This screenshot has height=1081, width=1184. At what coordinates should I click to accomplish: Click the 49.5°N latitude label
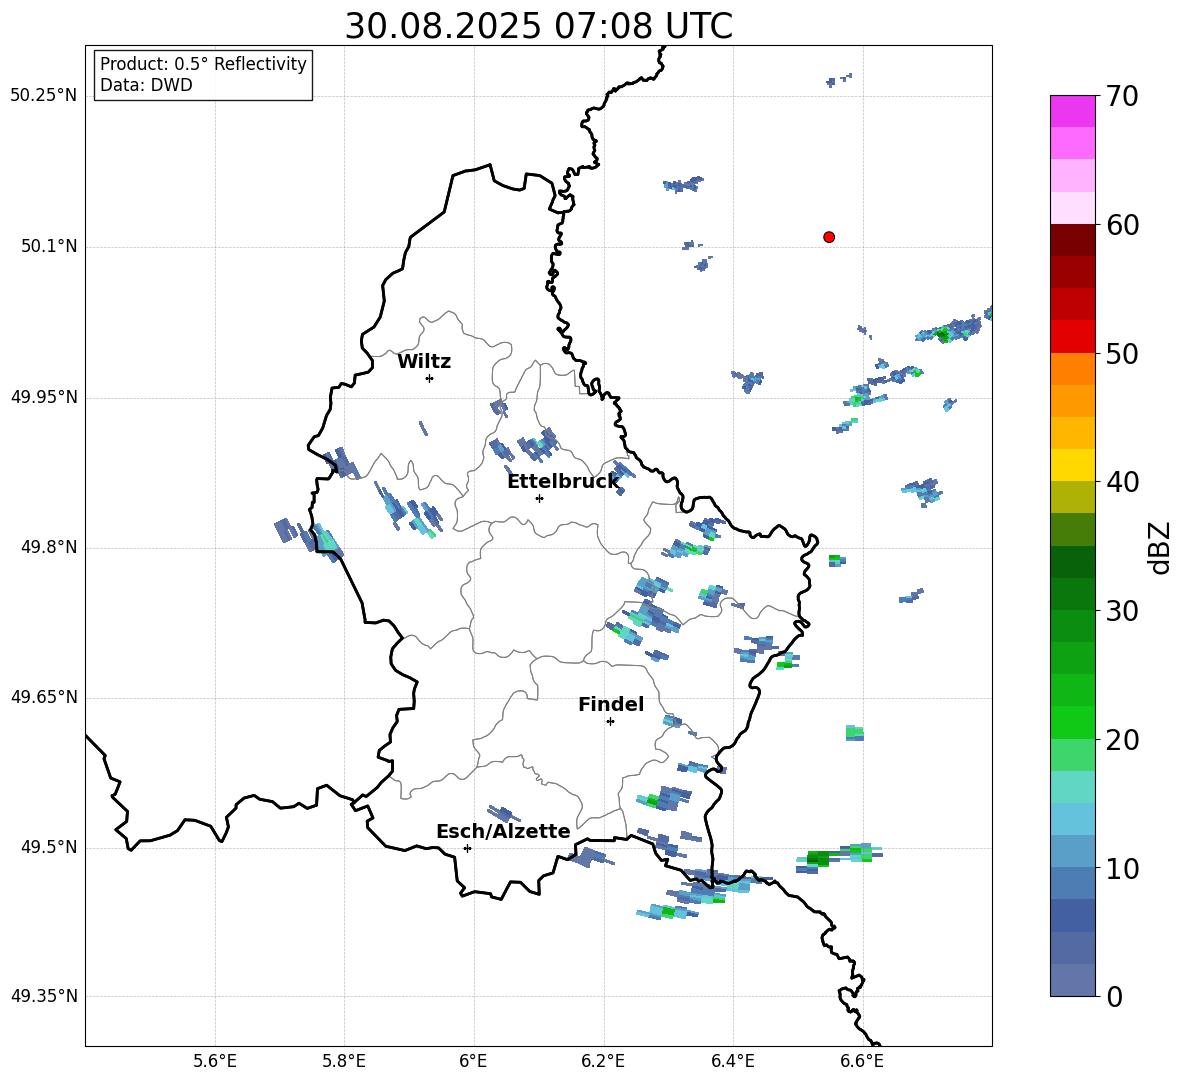(48, 847)
